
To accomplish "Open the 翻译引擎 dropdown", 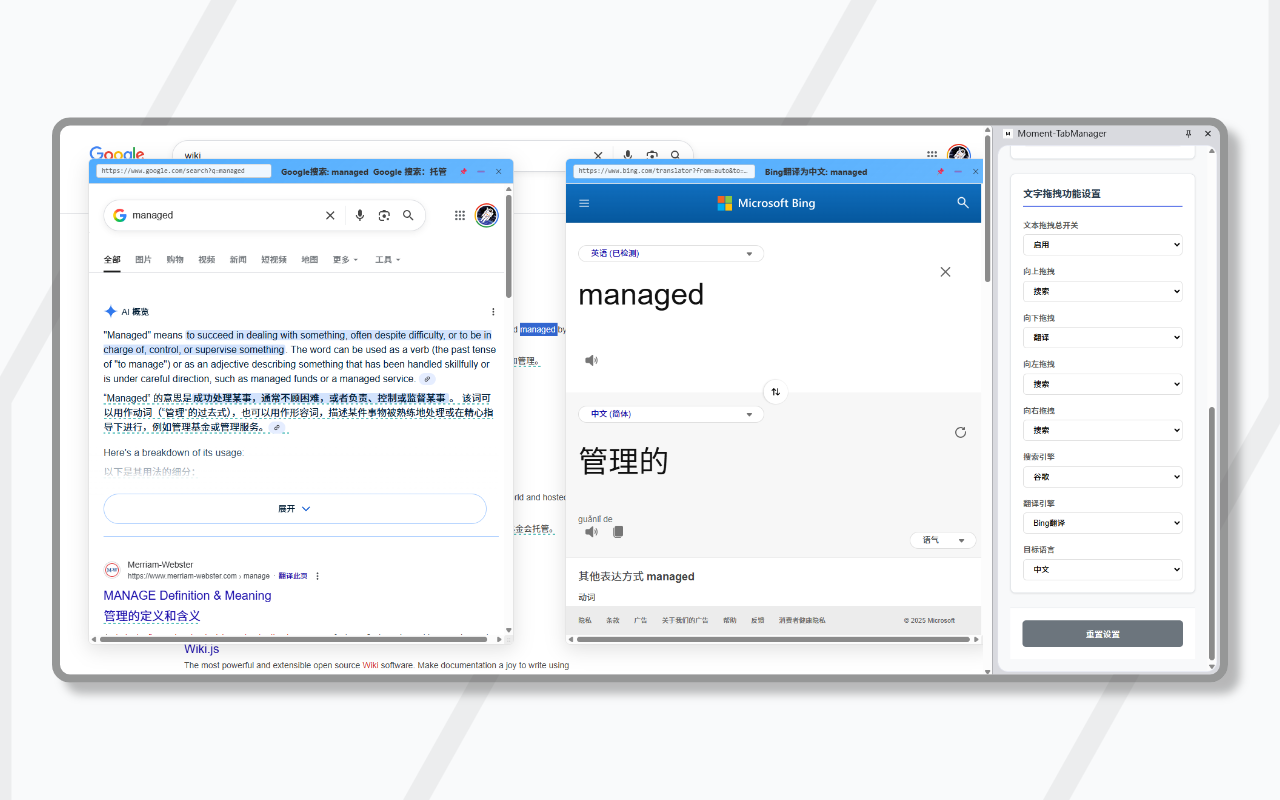I will (x=1102, y=523).
